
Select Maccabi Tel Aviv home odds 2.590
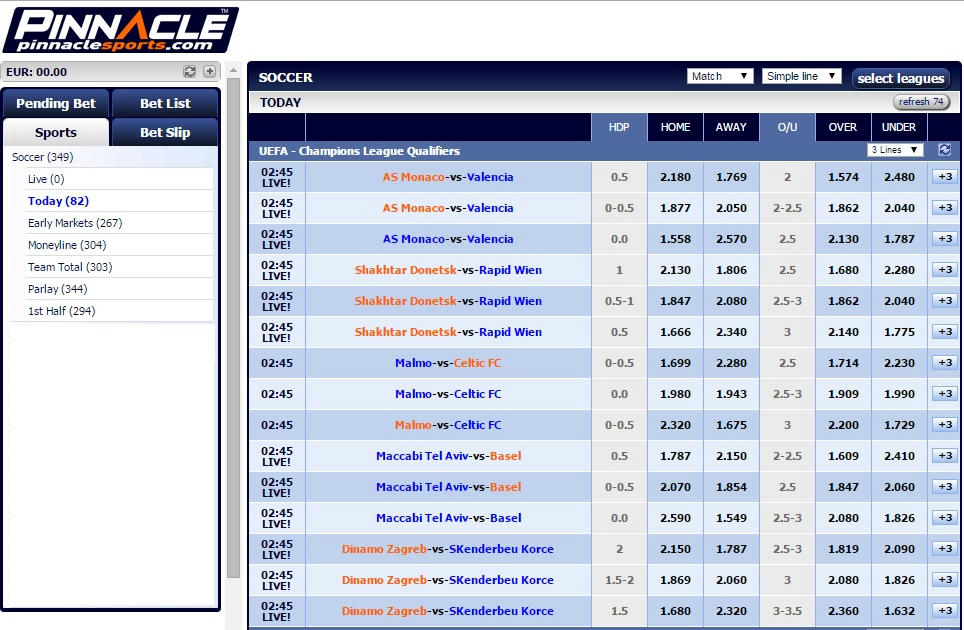point(676,518)
